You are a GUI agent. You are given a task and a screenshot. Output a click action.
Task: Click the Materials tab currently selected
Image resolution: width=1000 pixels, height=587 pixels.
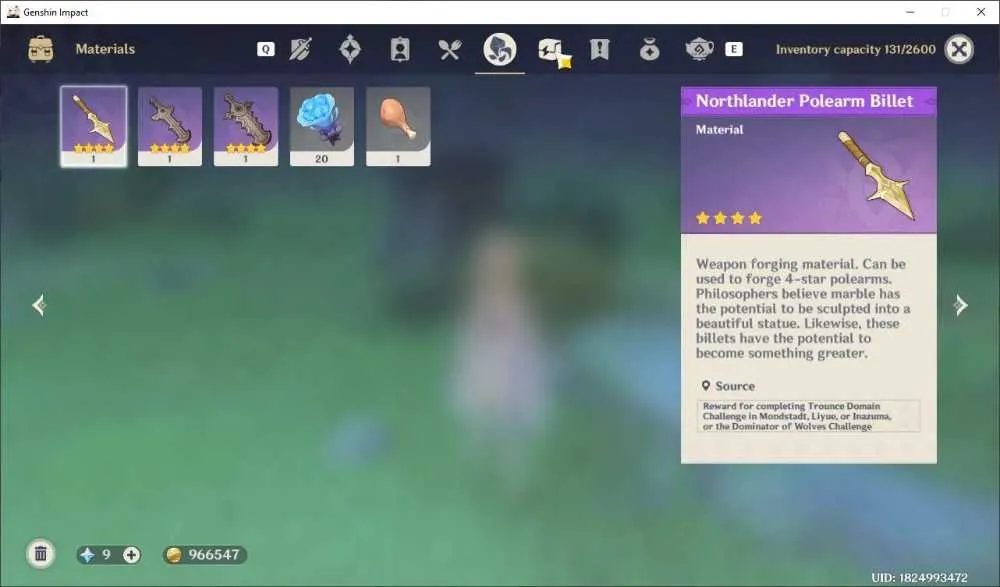(499, 49)
